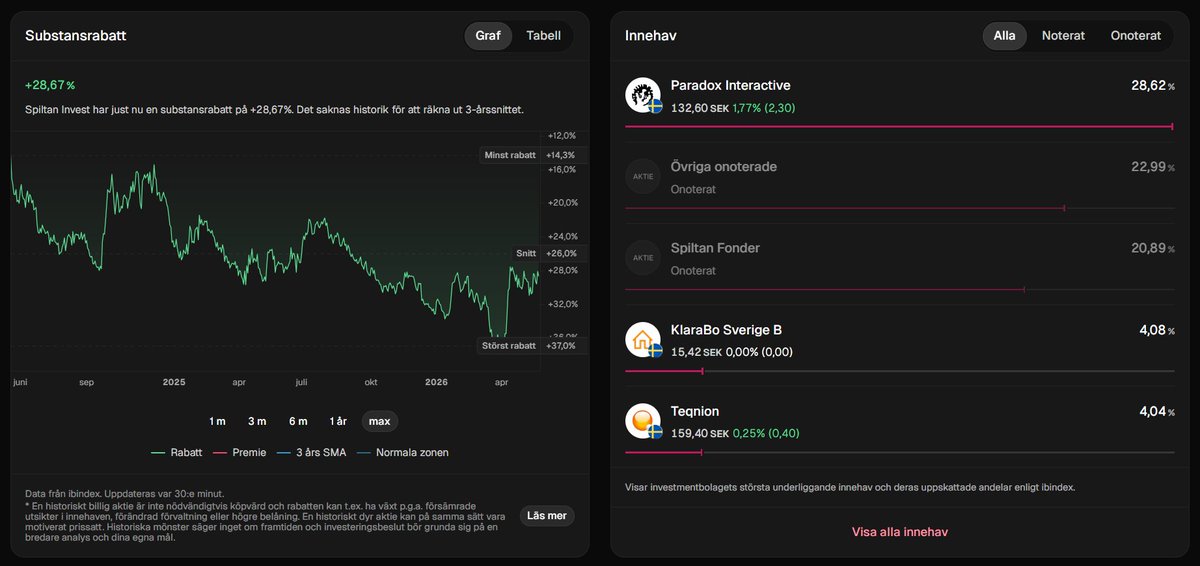
Task: Click the +28,67 % discount value
Action: click(x=50, y=85)
